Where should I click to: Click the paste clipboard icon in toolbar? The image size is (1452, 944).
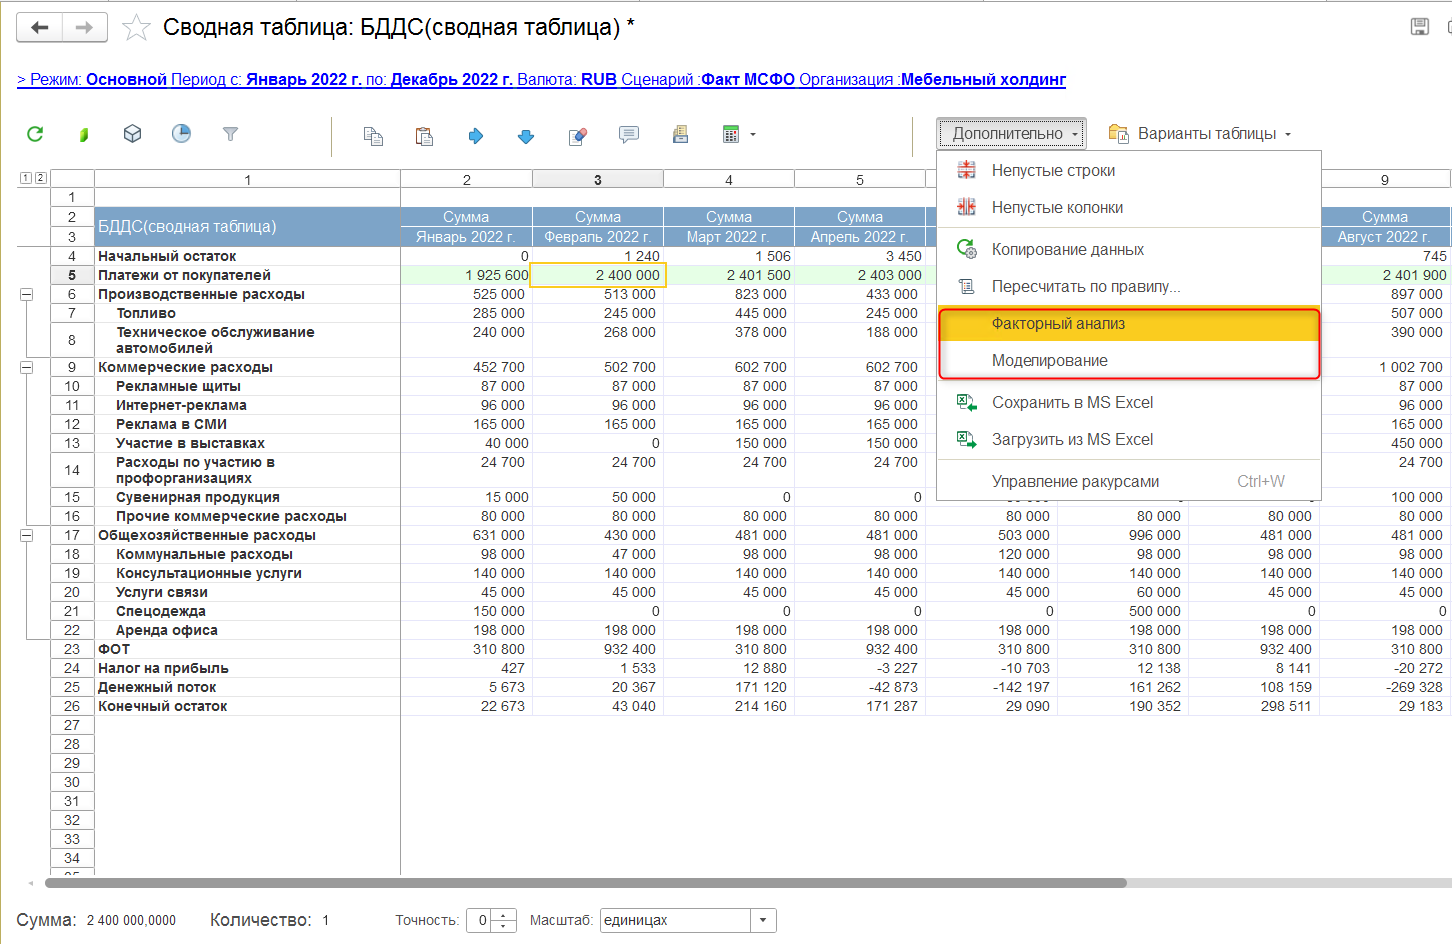[x=424, y=136]
